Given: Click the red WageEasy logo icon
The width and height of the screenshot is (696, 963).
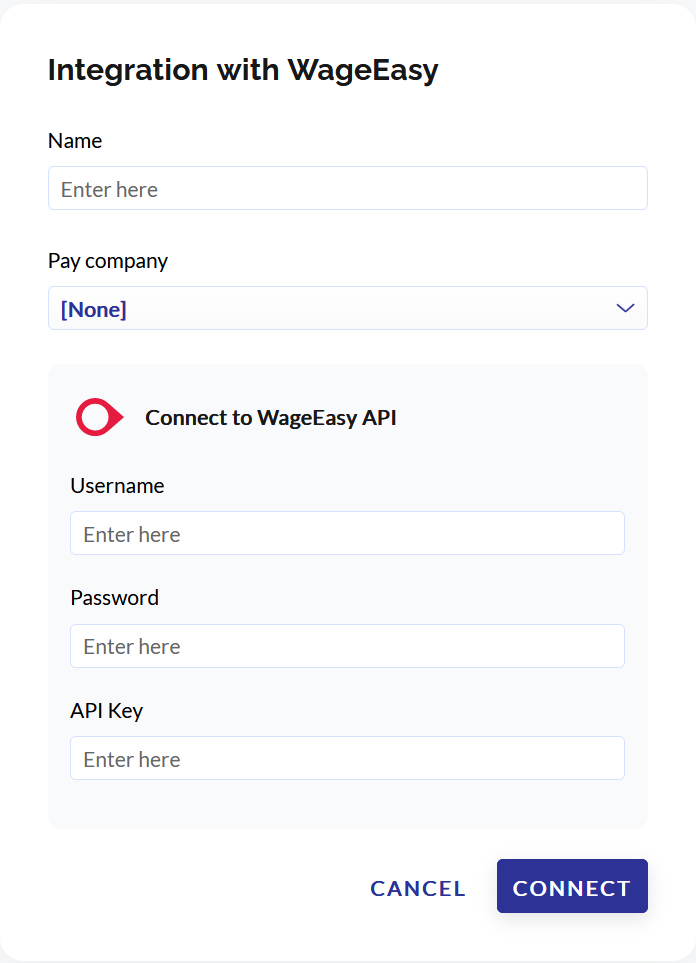Looking at the screenshot, I should click(100, 417).
